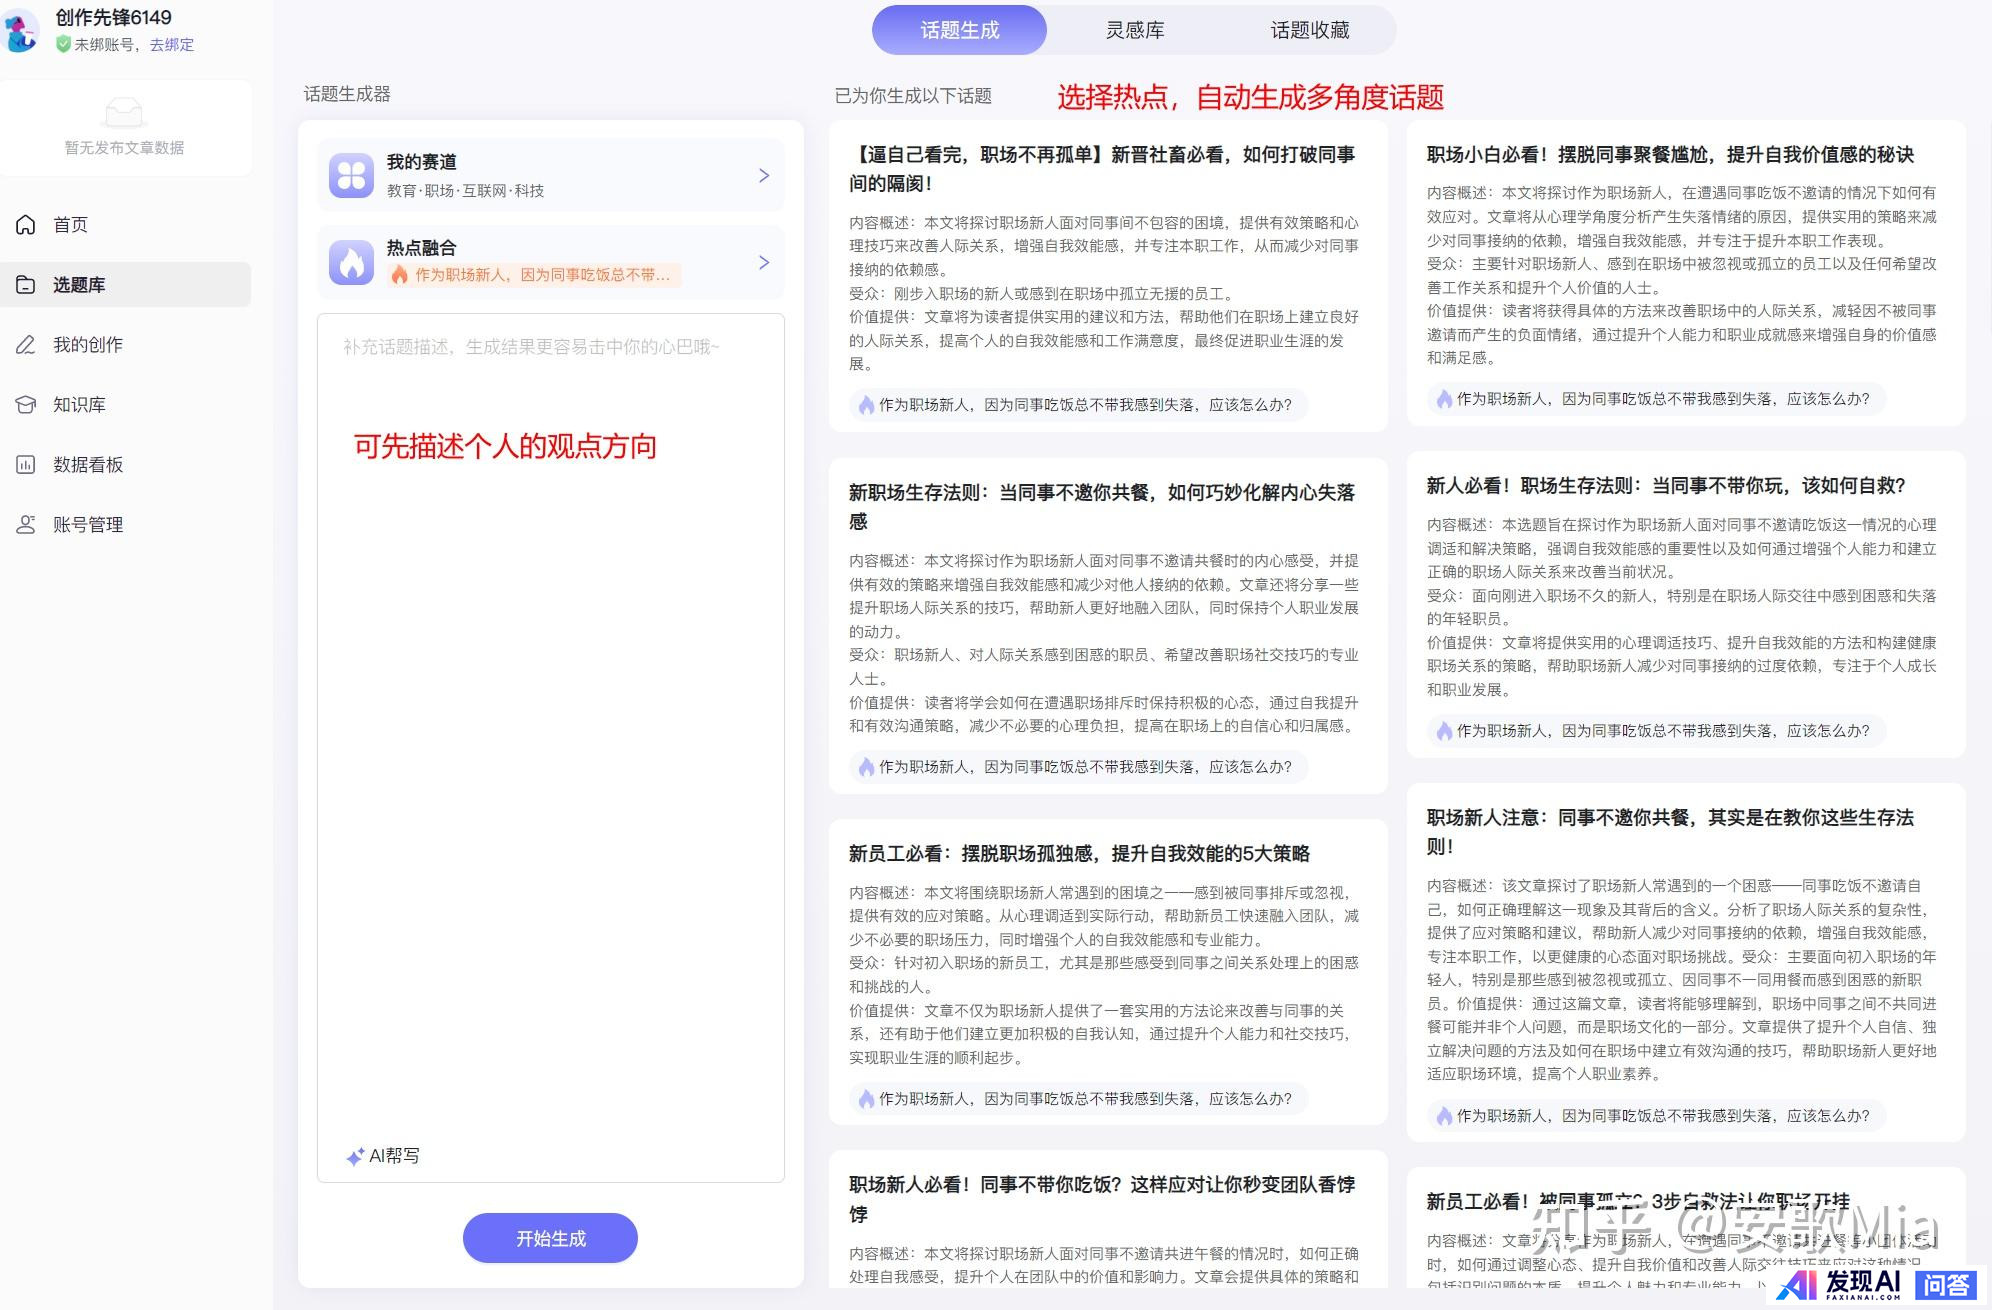The image size is (1992, 1310).
Task: Click the AI帮写 sparkle icon
Action: tap(355, 1157)
